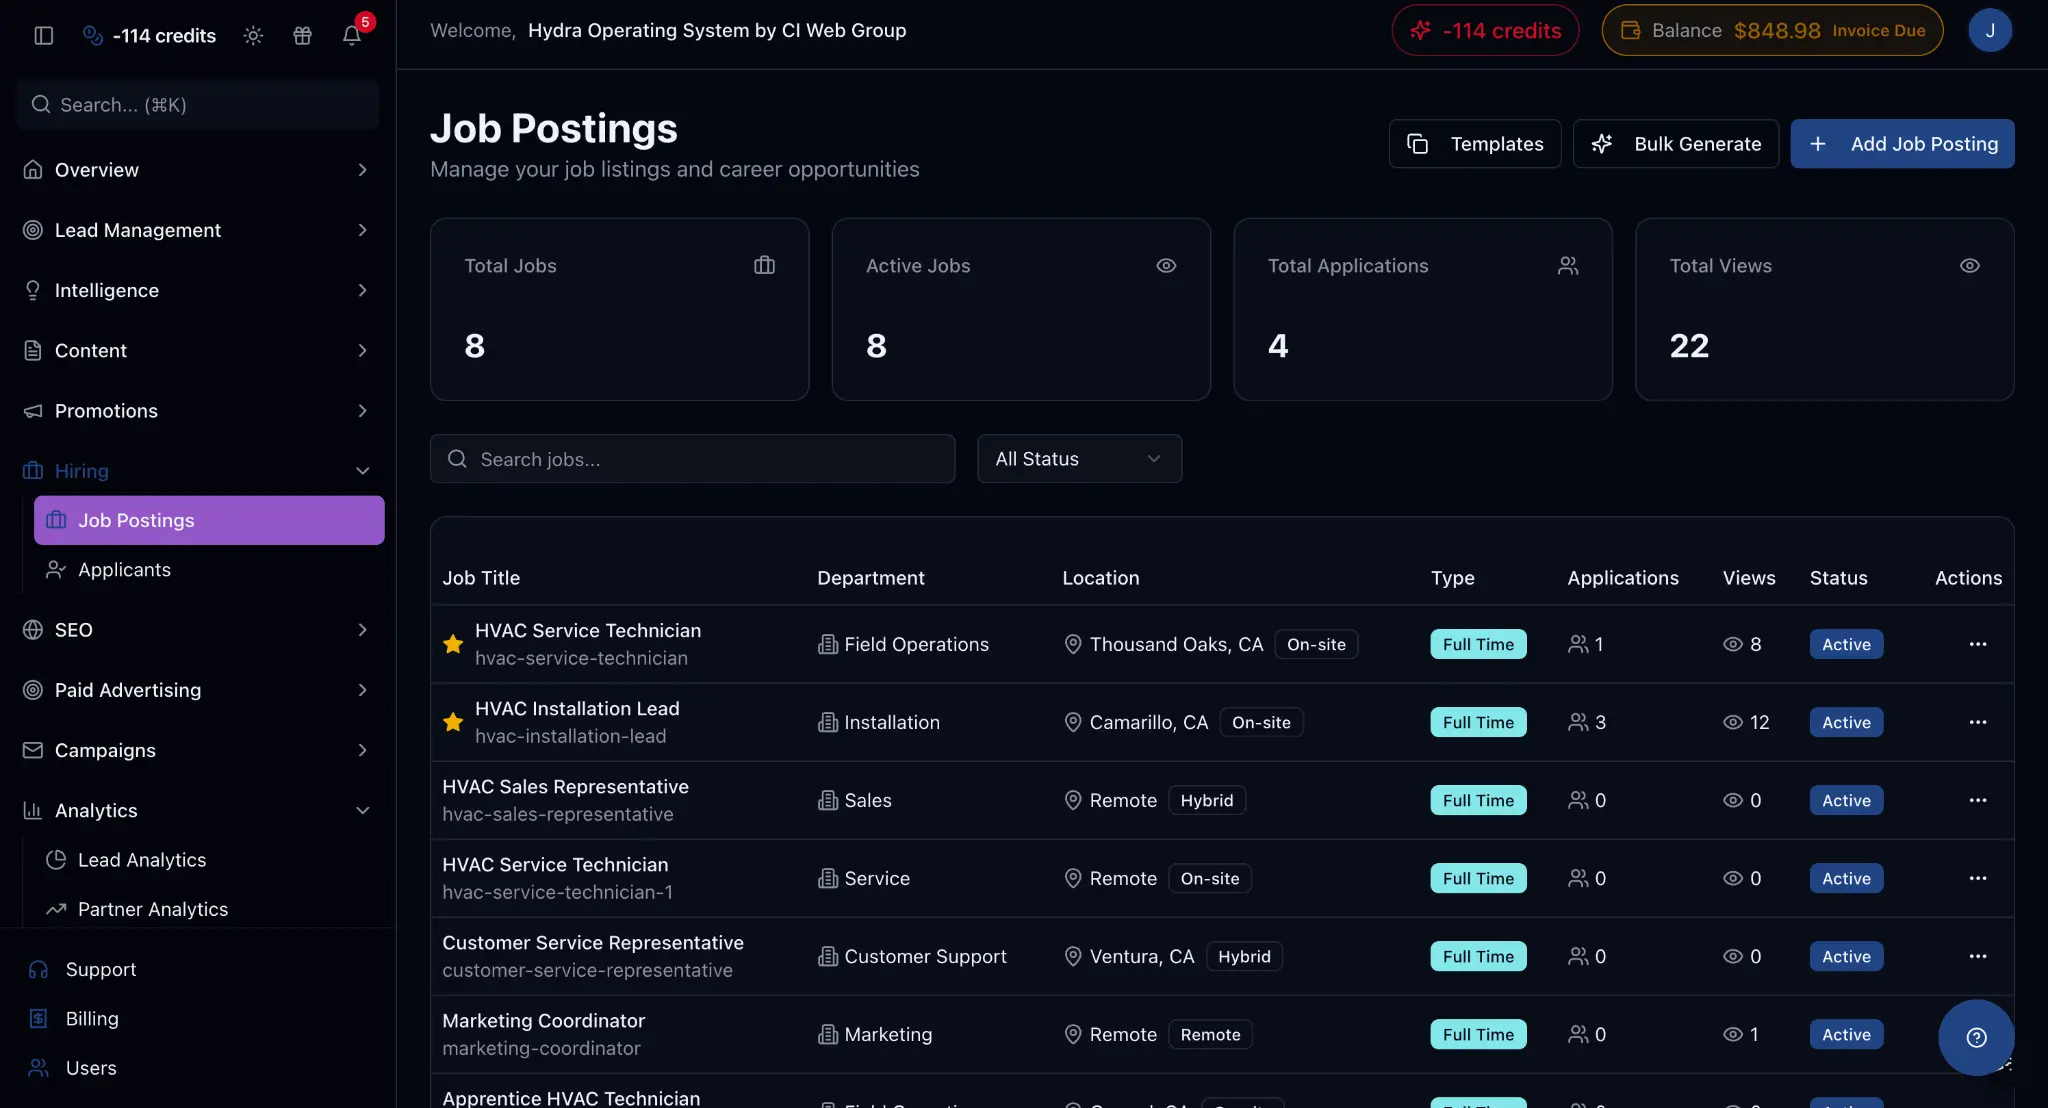Expand the Paid Advertising menu

(x=197, y=690)
